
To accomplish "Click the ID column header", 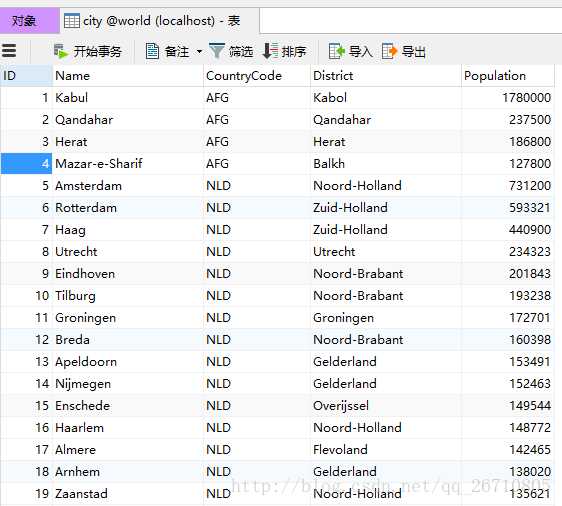I will 26,76.
